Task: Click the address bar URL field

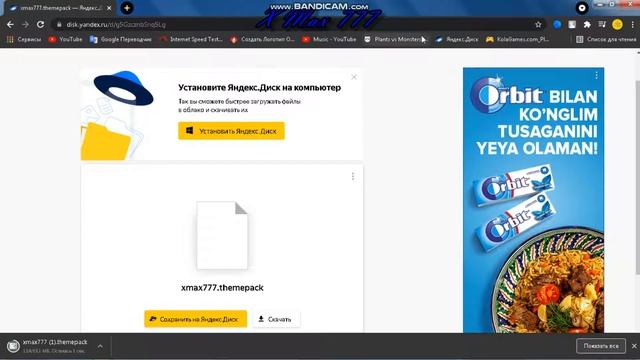Action: pyautogui.click(x=294, y=24)
